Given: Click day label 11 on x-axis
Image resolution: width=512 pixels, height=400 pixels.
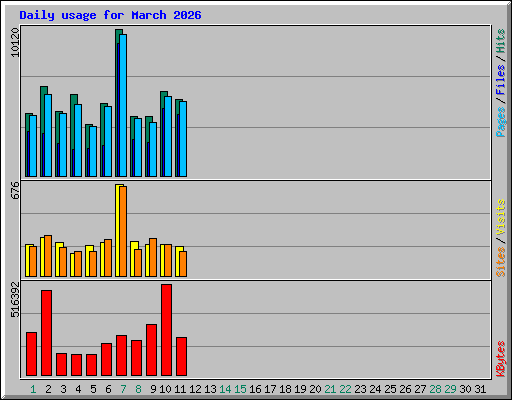Looking at the screenshot, I should click(x=180, y=389).
